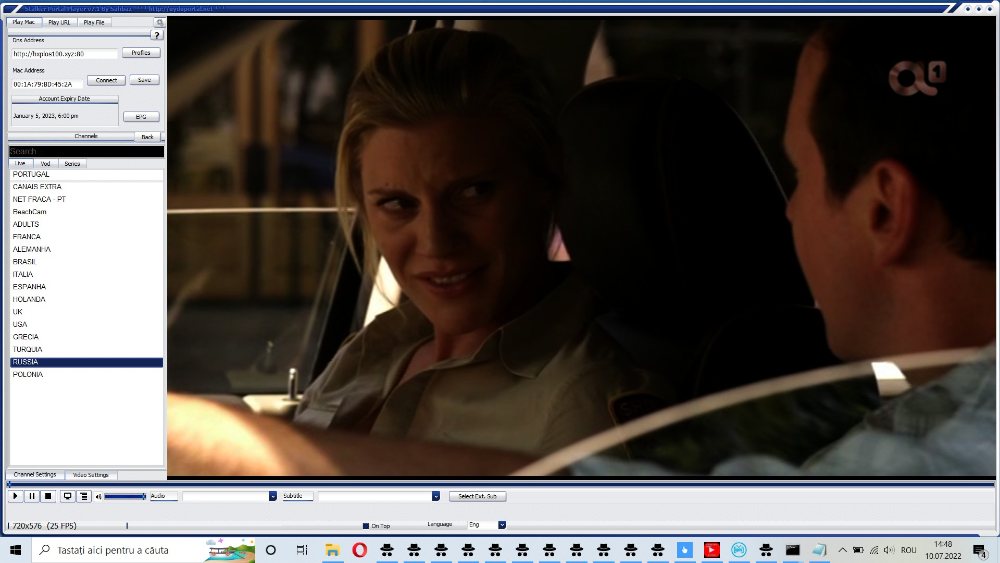Select BeachCam in the channel list
Viewport: 1000px width, 563px height.
pos(86,212)
